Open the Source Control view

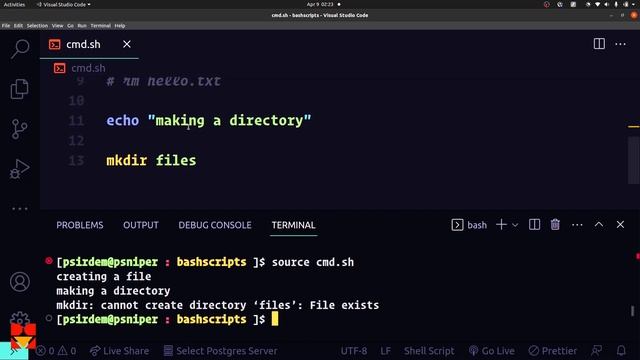20,129
